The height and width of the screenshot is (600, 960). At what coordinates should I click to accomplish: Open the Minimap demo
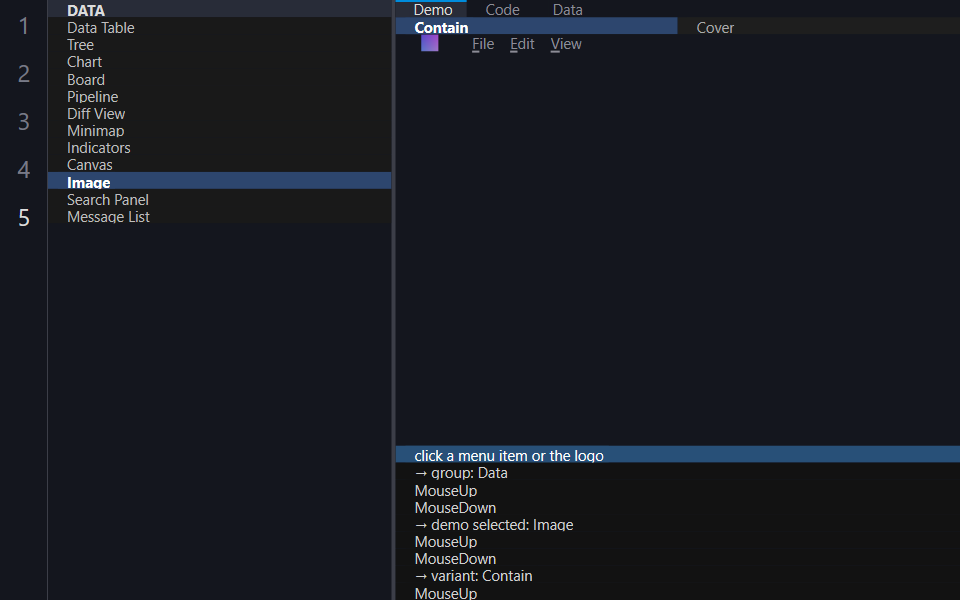pos(219,130)
